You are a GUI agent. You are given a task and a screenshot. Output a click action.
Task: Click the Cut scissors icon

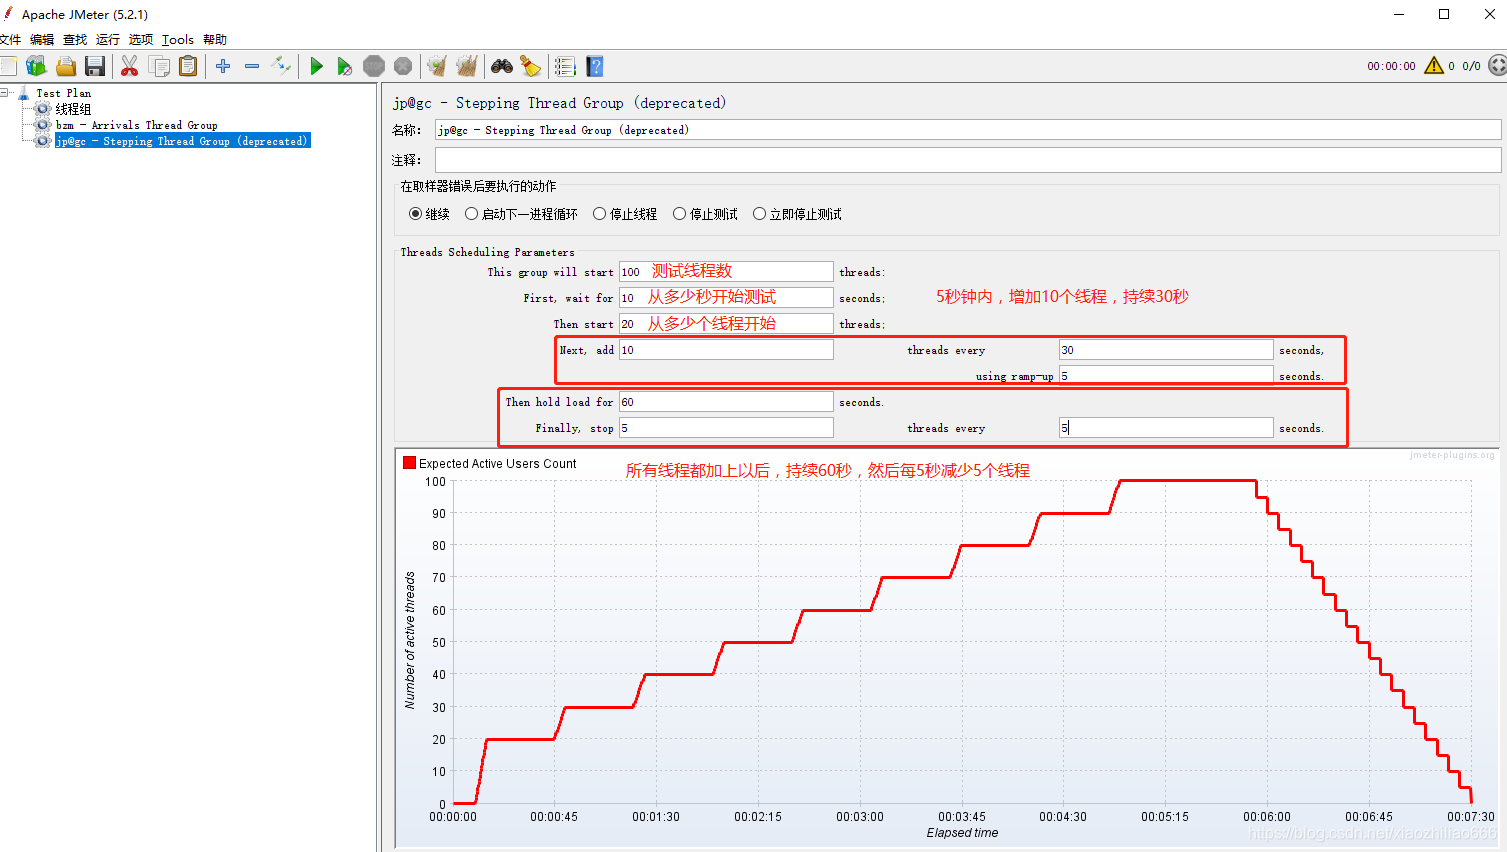click(129, 66)
